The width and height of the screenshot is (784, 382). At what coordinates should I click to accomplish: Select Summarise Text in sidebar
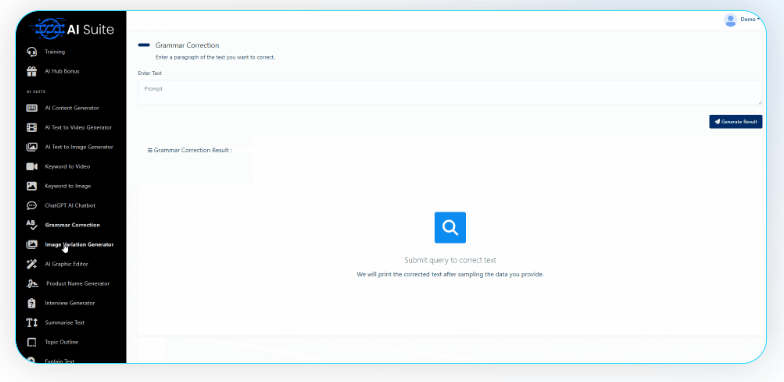coord(65,322)
